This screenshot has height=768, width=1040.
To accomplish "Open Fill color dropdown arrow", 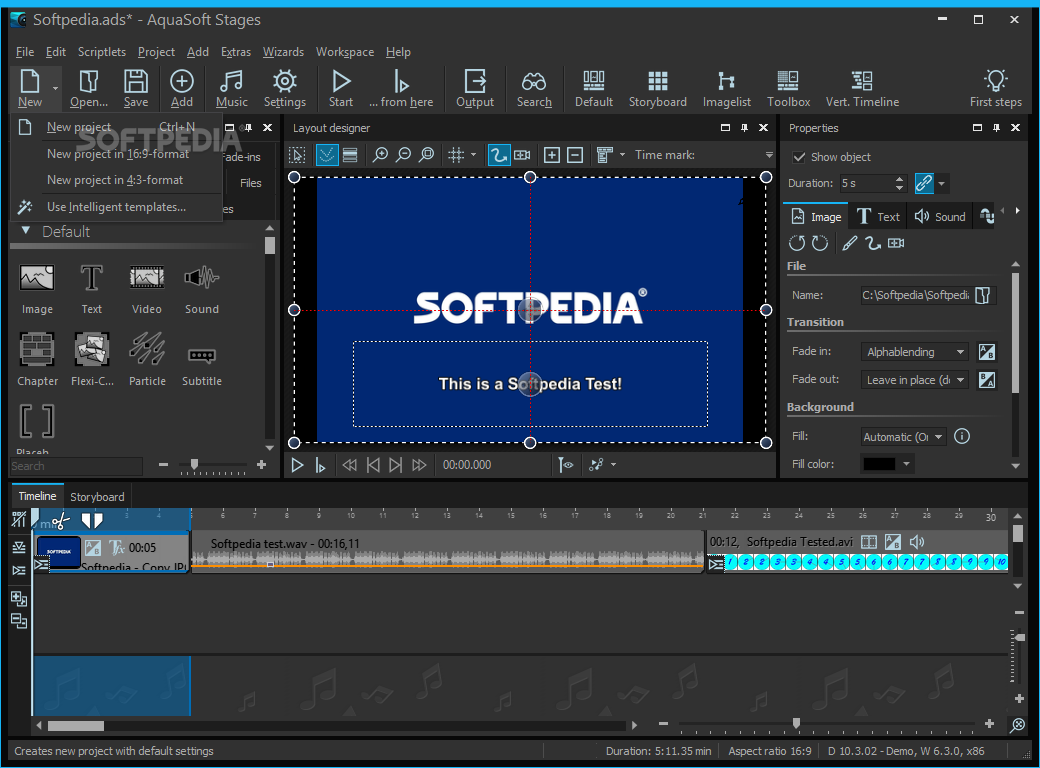I will pos(907,464).
